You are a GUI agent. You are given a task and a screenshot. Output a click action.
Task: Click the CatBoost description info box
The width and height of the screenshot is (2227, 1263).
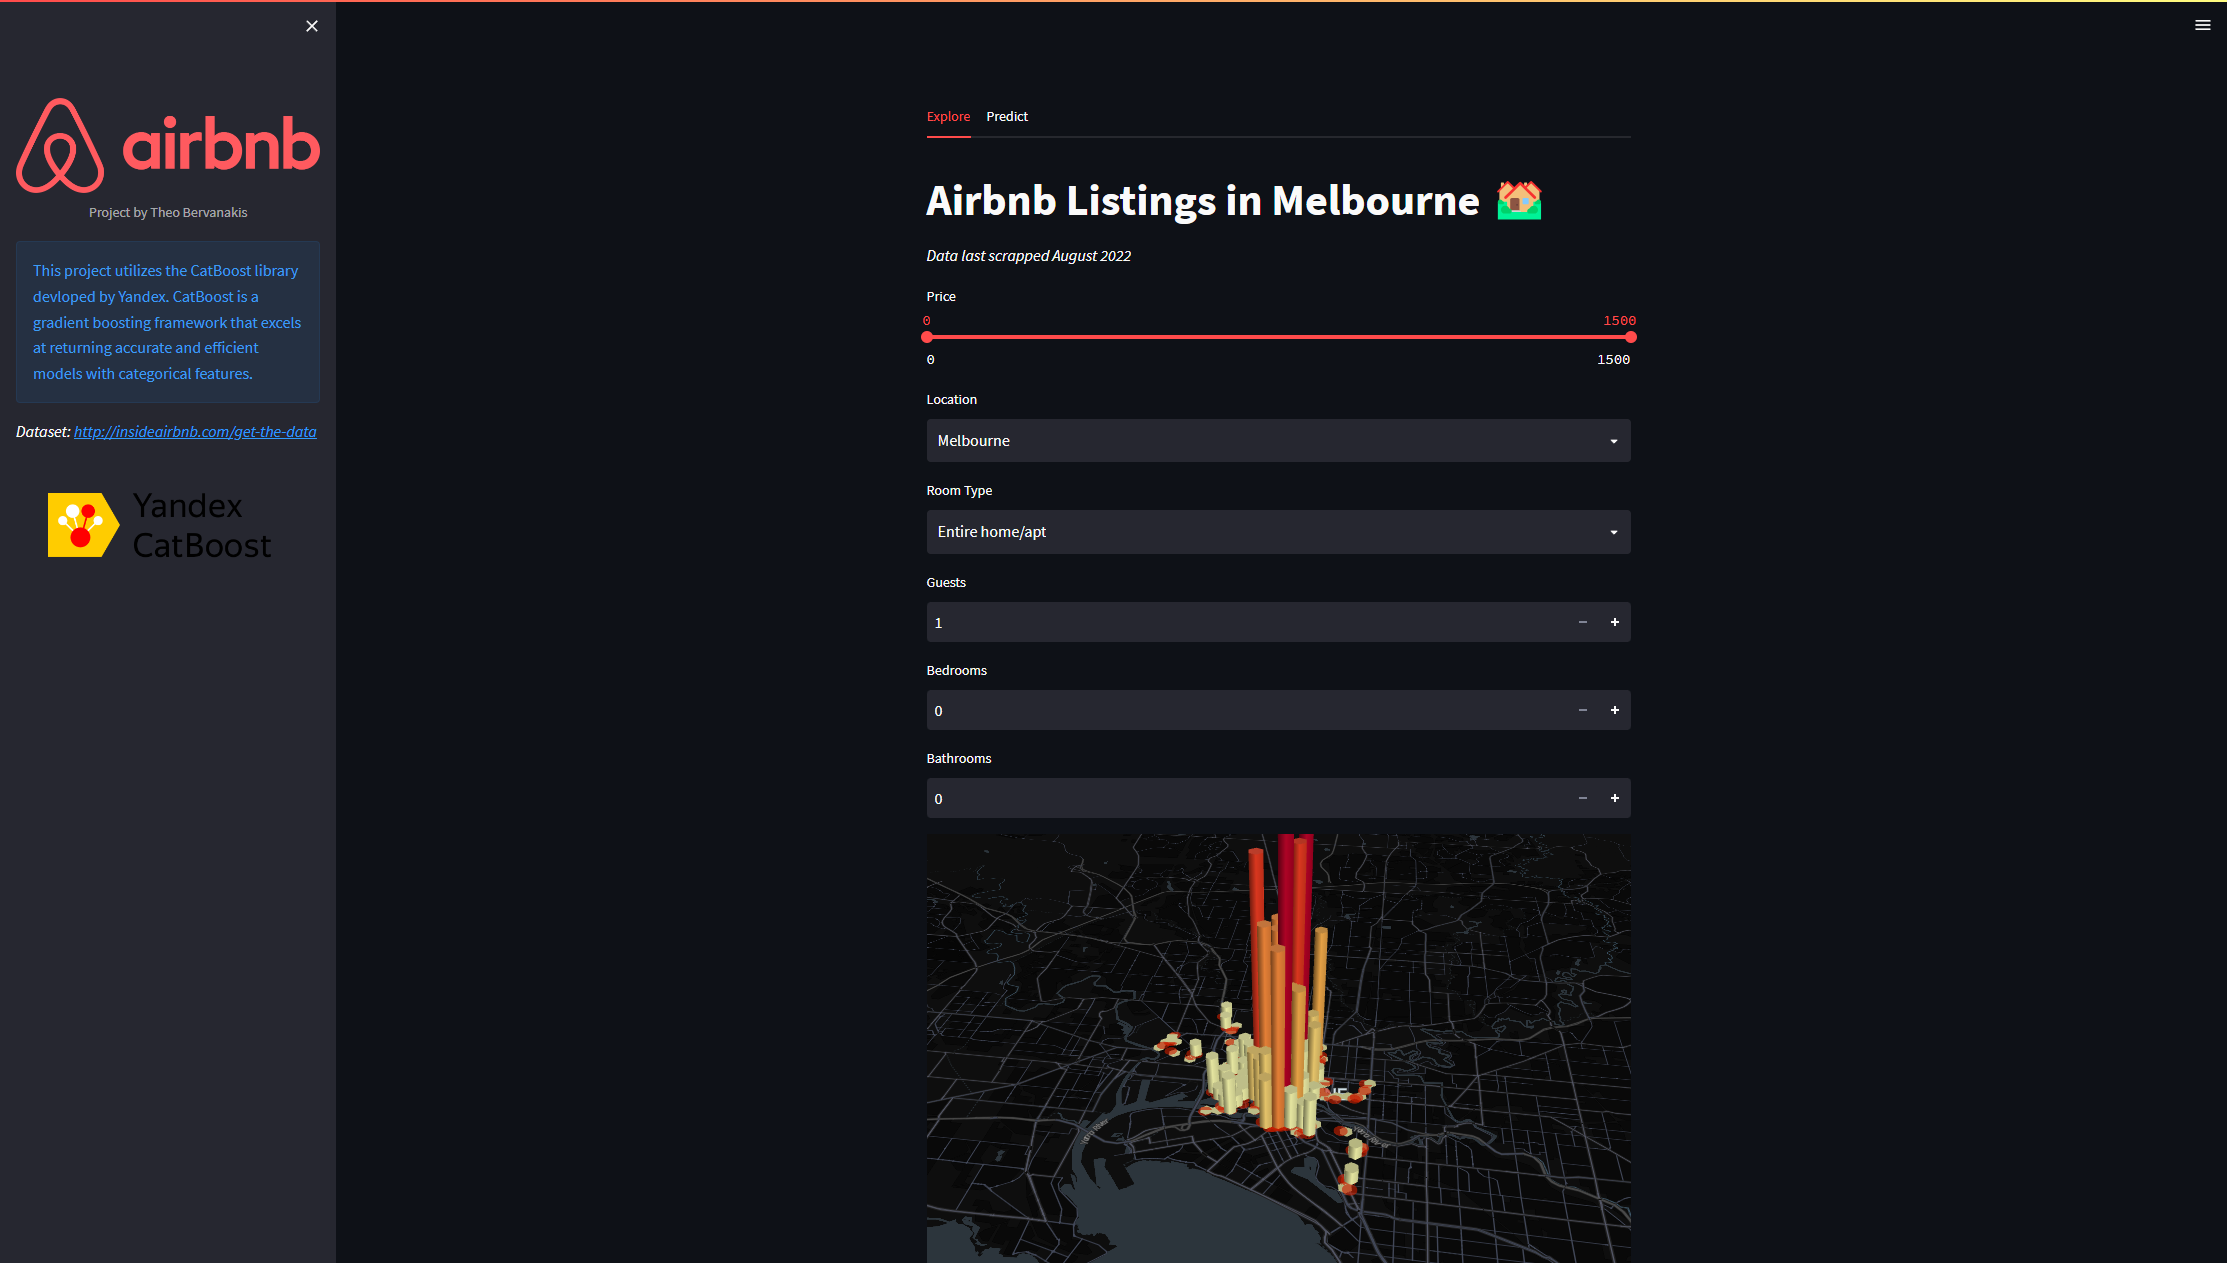tap(168, 322)
